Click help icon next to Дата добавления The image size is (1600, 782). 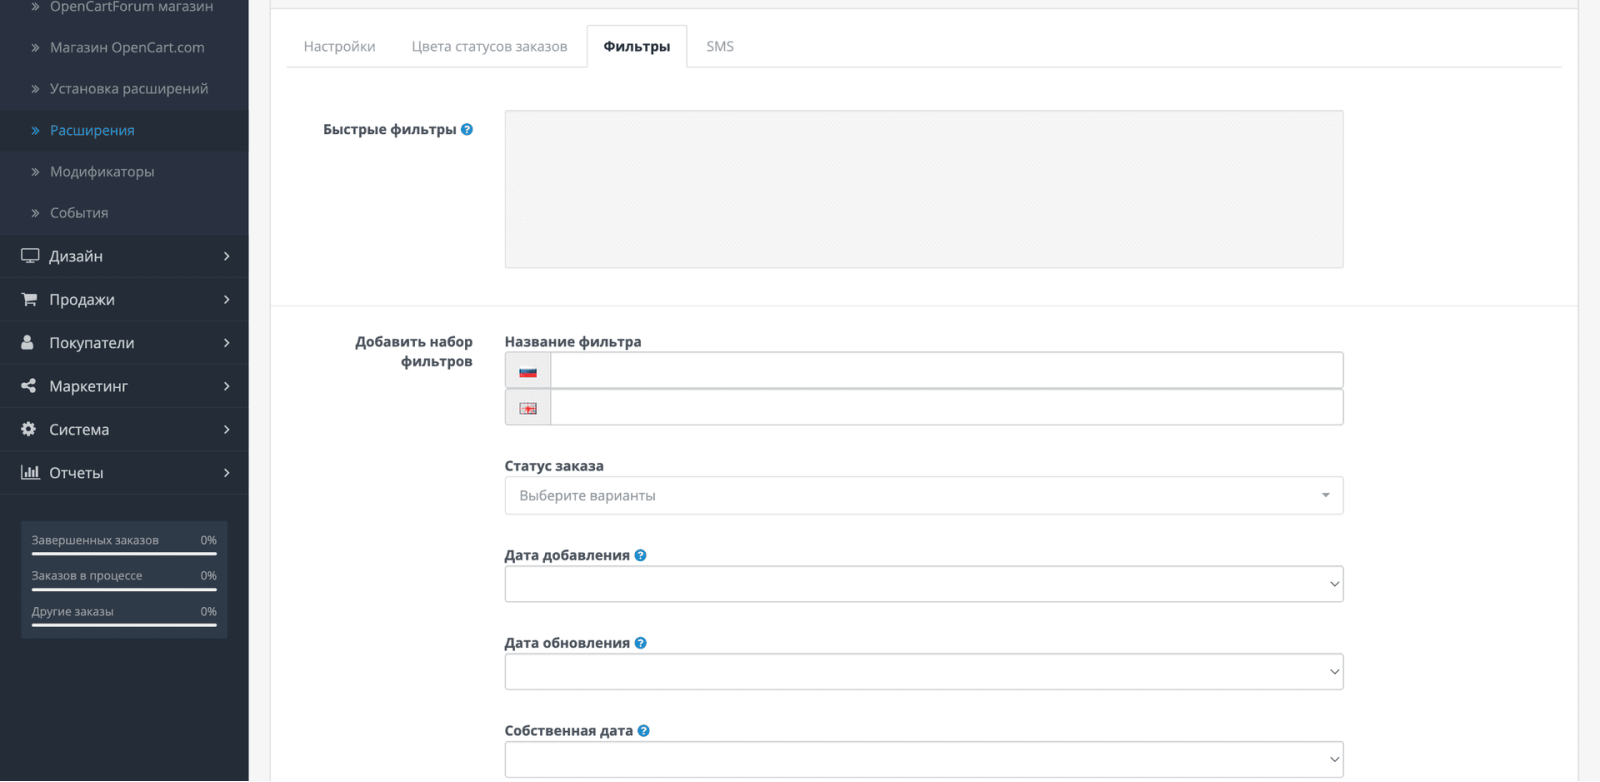pos(641,556)
